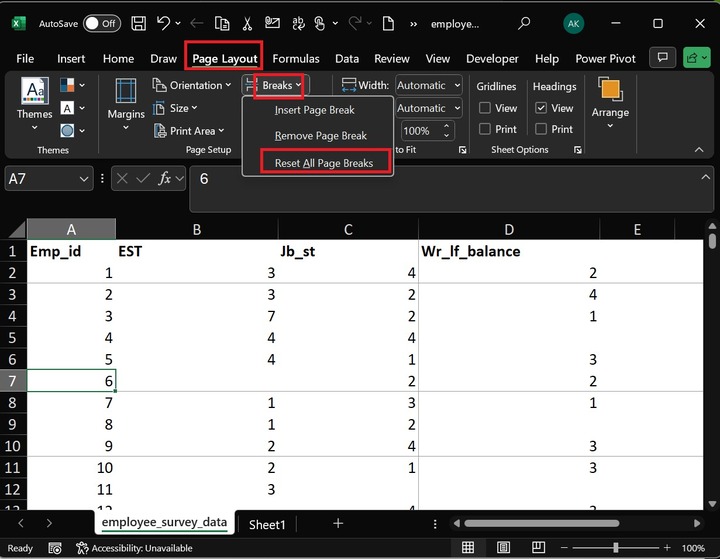Viewport: 720px width, 559px height.
Task: Click the Undo arrow icon
Action: click(164, 23)
